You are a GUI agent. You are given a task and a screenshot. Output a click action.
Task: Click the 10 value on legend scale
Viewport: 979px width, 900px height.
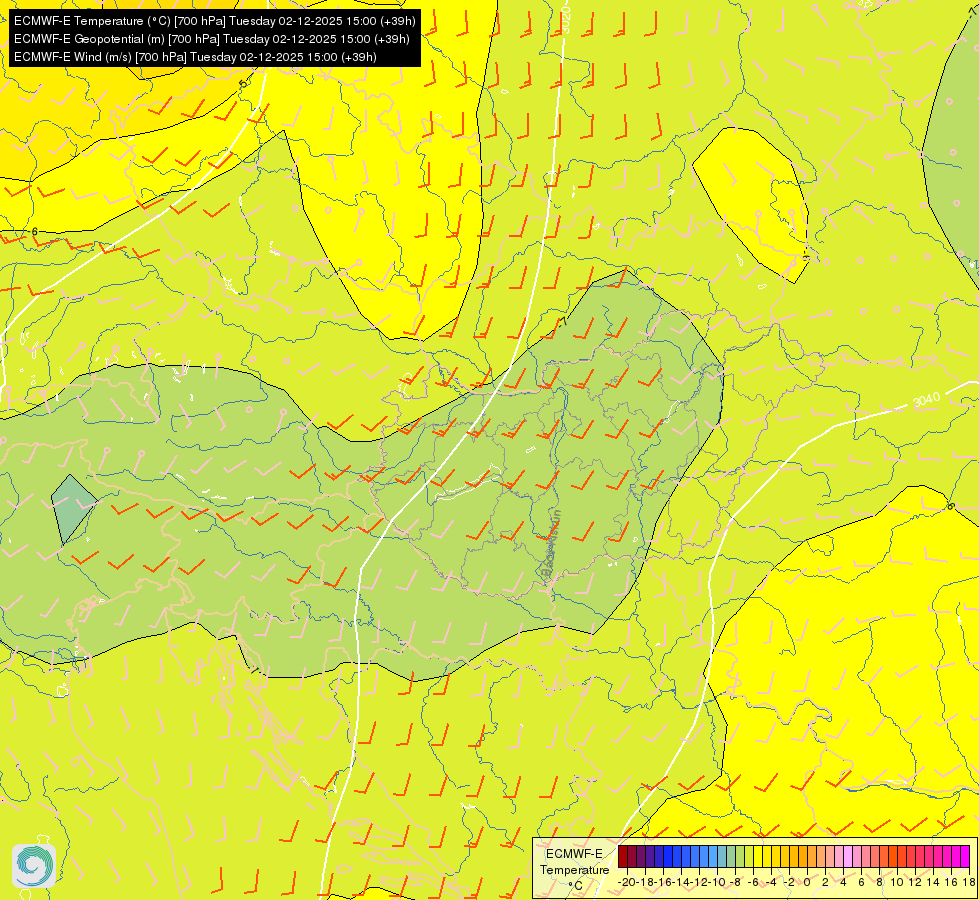click(897, 882)
